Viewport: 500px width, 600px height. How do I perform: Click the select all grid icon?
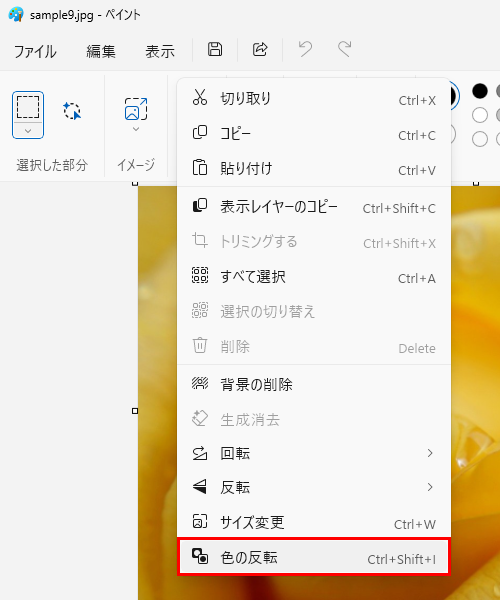(200, 275)
